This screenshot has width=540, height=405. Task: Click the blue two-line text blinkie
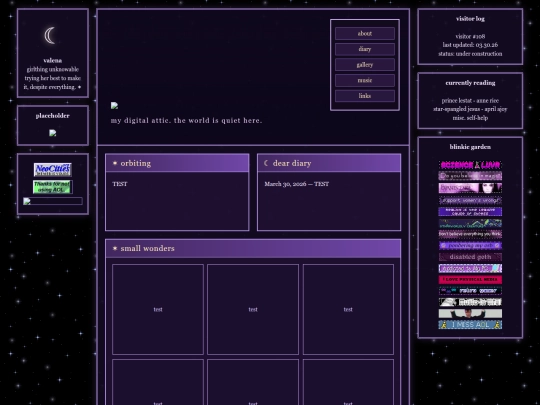(x=470, y=211)
